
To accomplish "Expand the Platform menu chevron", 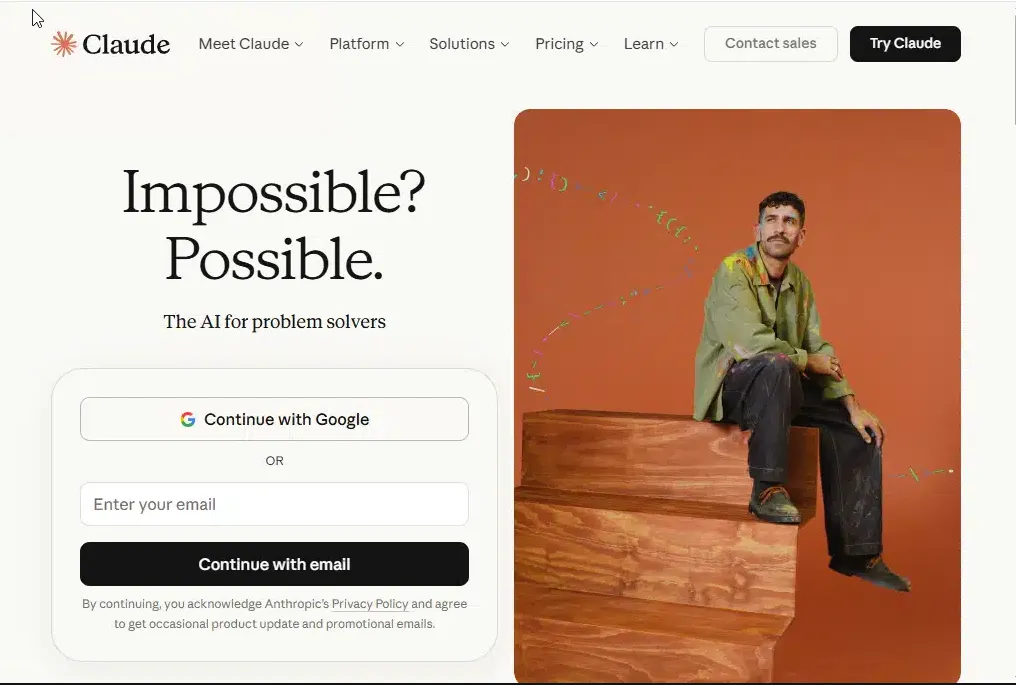I will click(400, 44).
